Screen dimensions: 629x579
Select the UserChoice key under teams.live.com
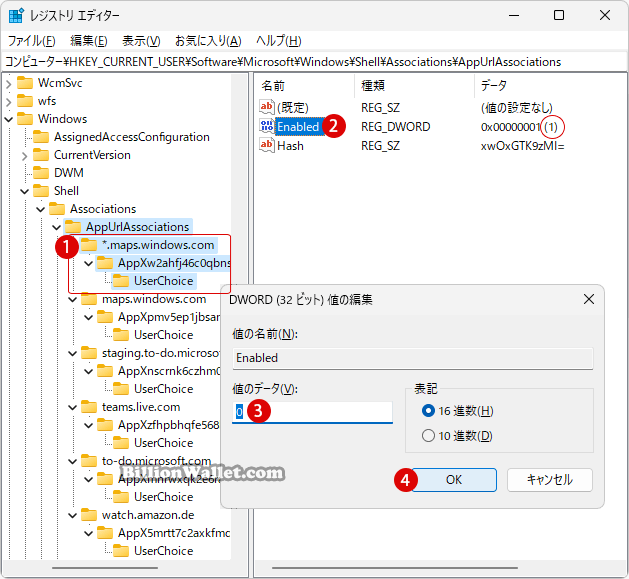164,443
